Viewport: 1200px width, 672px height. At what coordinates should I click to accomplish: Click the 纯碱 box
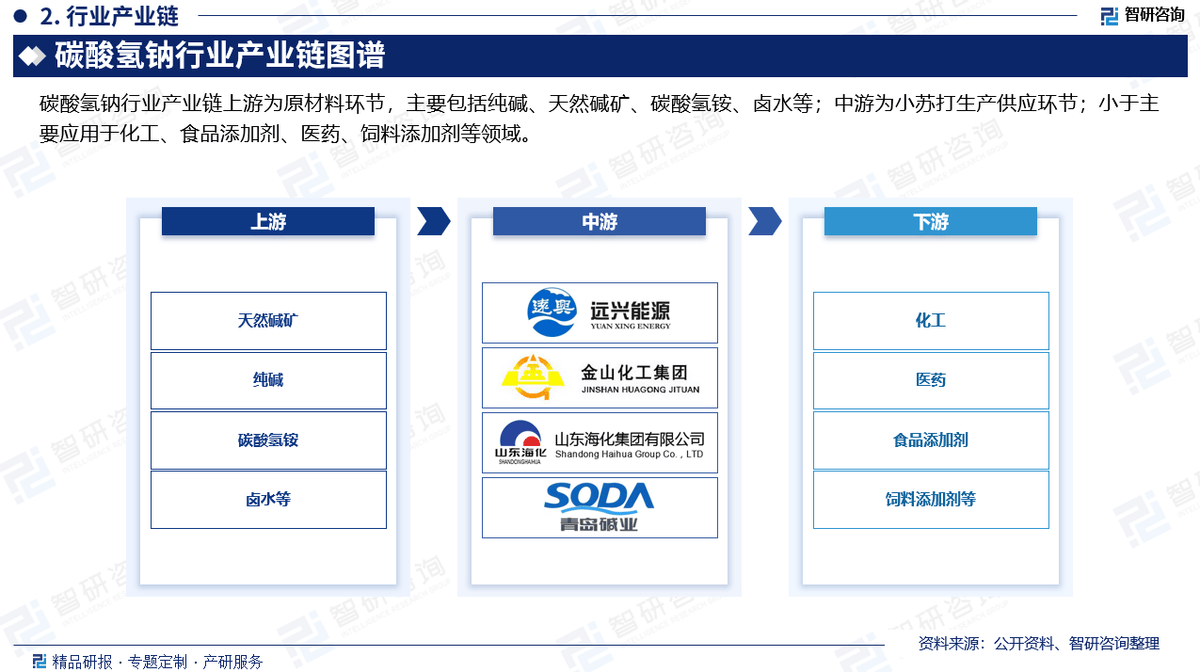(268, 380)
